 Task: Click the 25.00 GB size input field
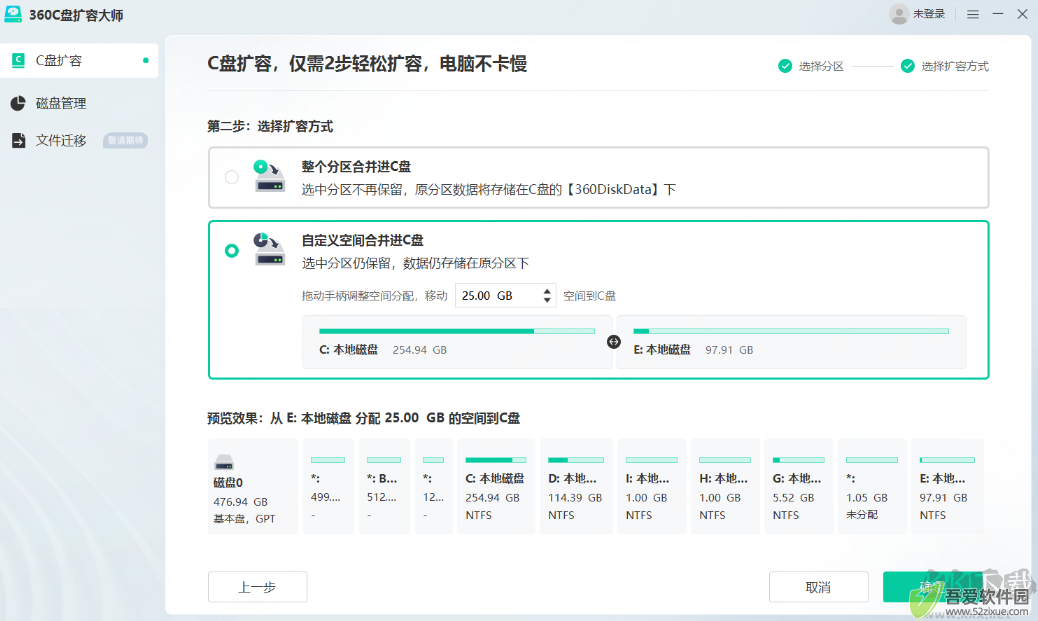tap(498, 295)
